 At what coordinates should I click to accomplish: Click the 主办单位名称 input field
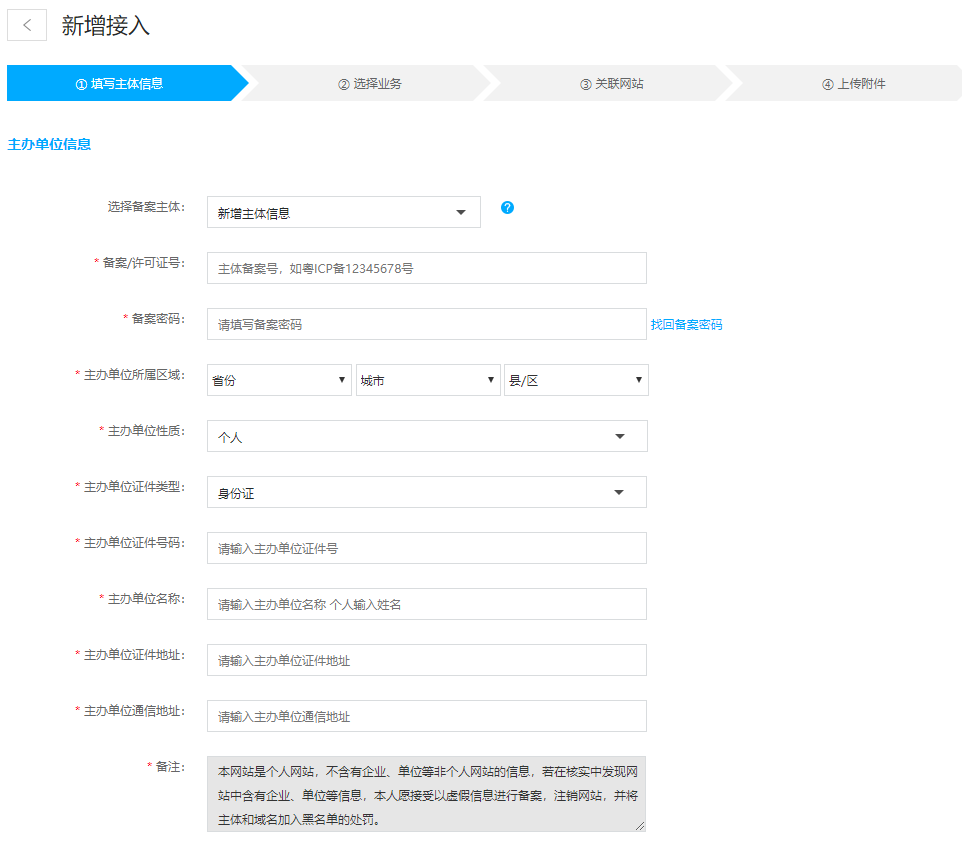click(426, 604)
